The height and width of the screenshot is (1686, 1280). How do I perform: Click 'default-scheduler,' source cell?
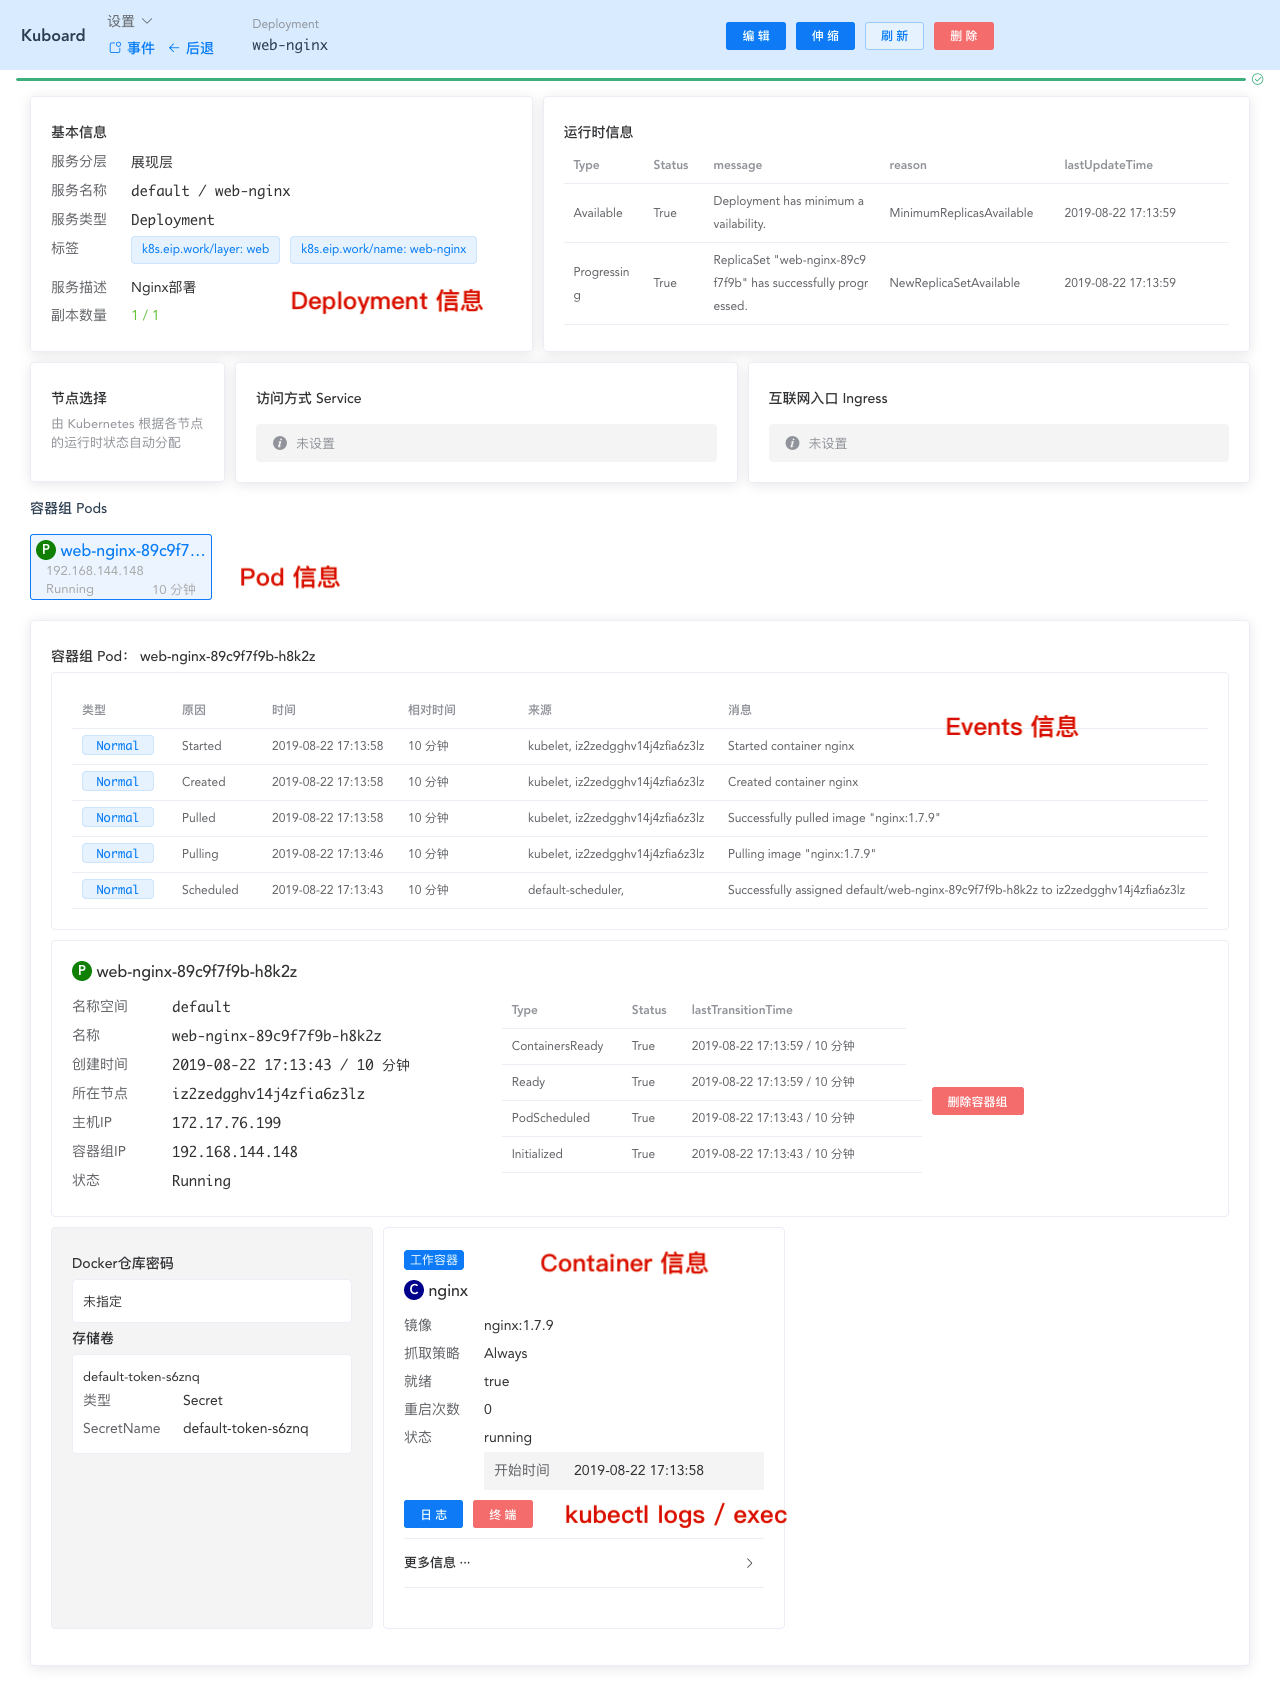click(x=576, y=890)
